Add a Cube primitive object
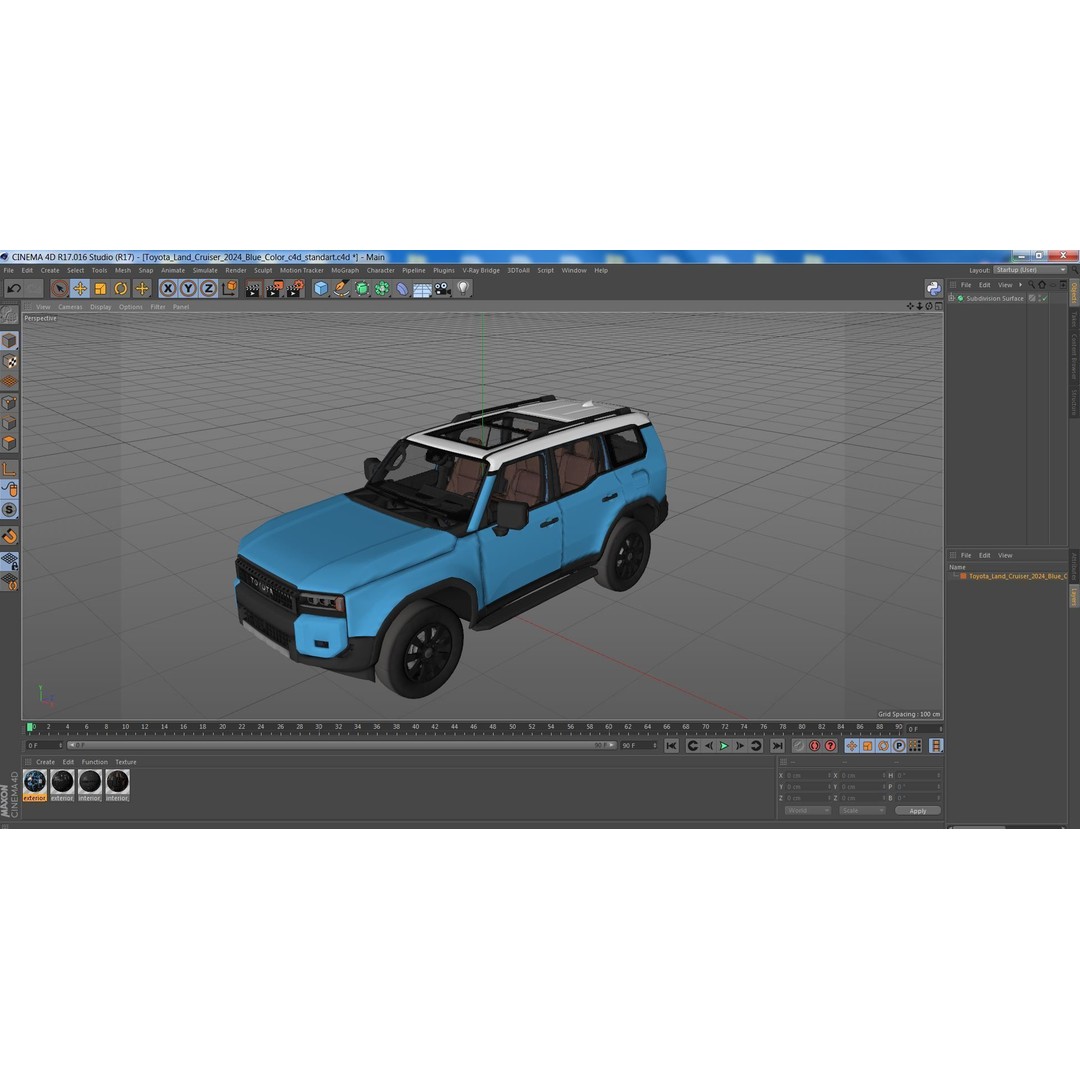The width and height of the screenshot is (1080, 1080). coord(321,289)
